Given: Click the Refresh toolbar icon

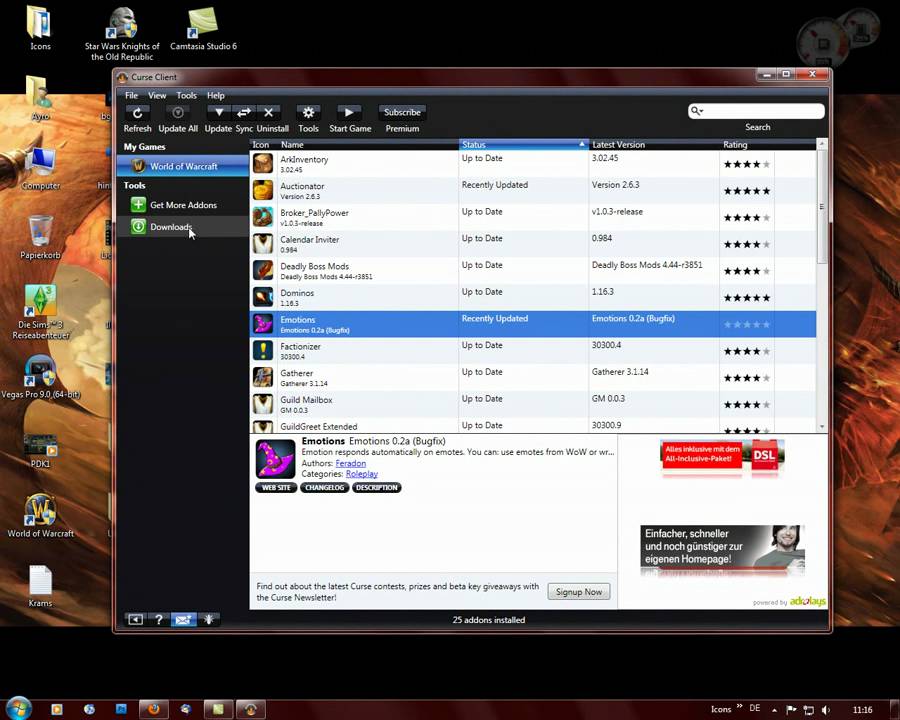Looking at the screenshot, I should tap(137, 113).
